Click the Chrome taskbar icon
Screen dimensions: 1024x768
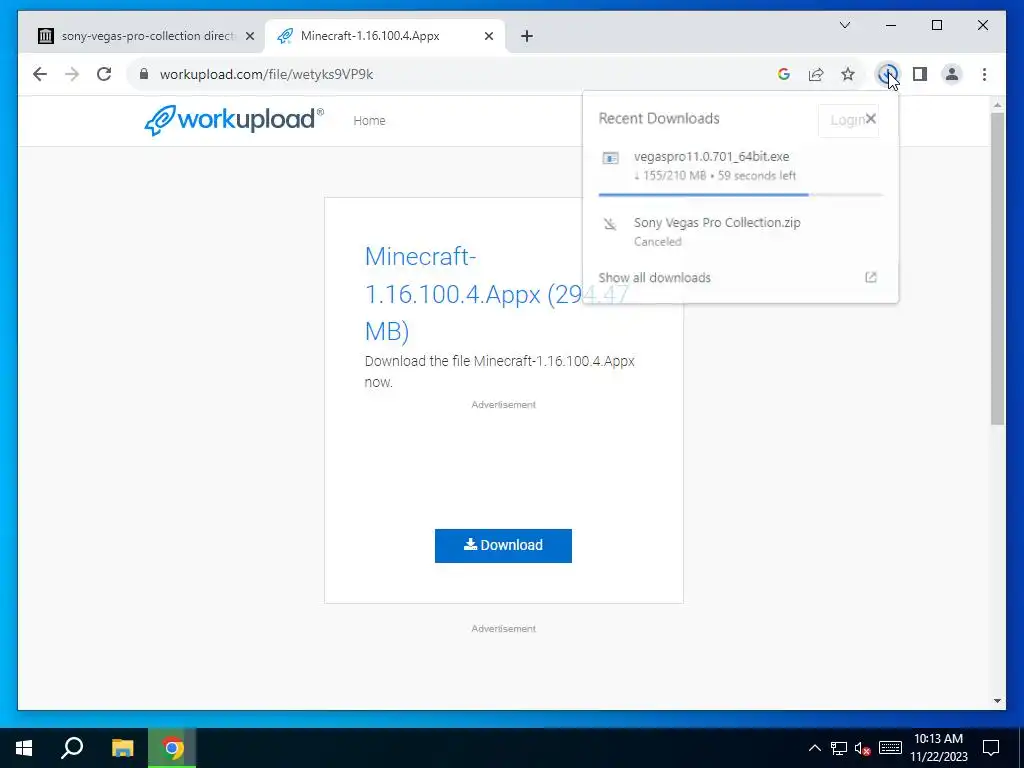(172, 748)
